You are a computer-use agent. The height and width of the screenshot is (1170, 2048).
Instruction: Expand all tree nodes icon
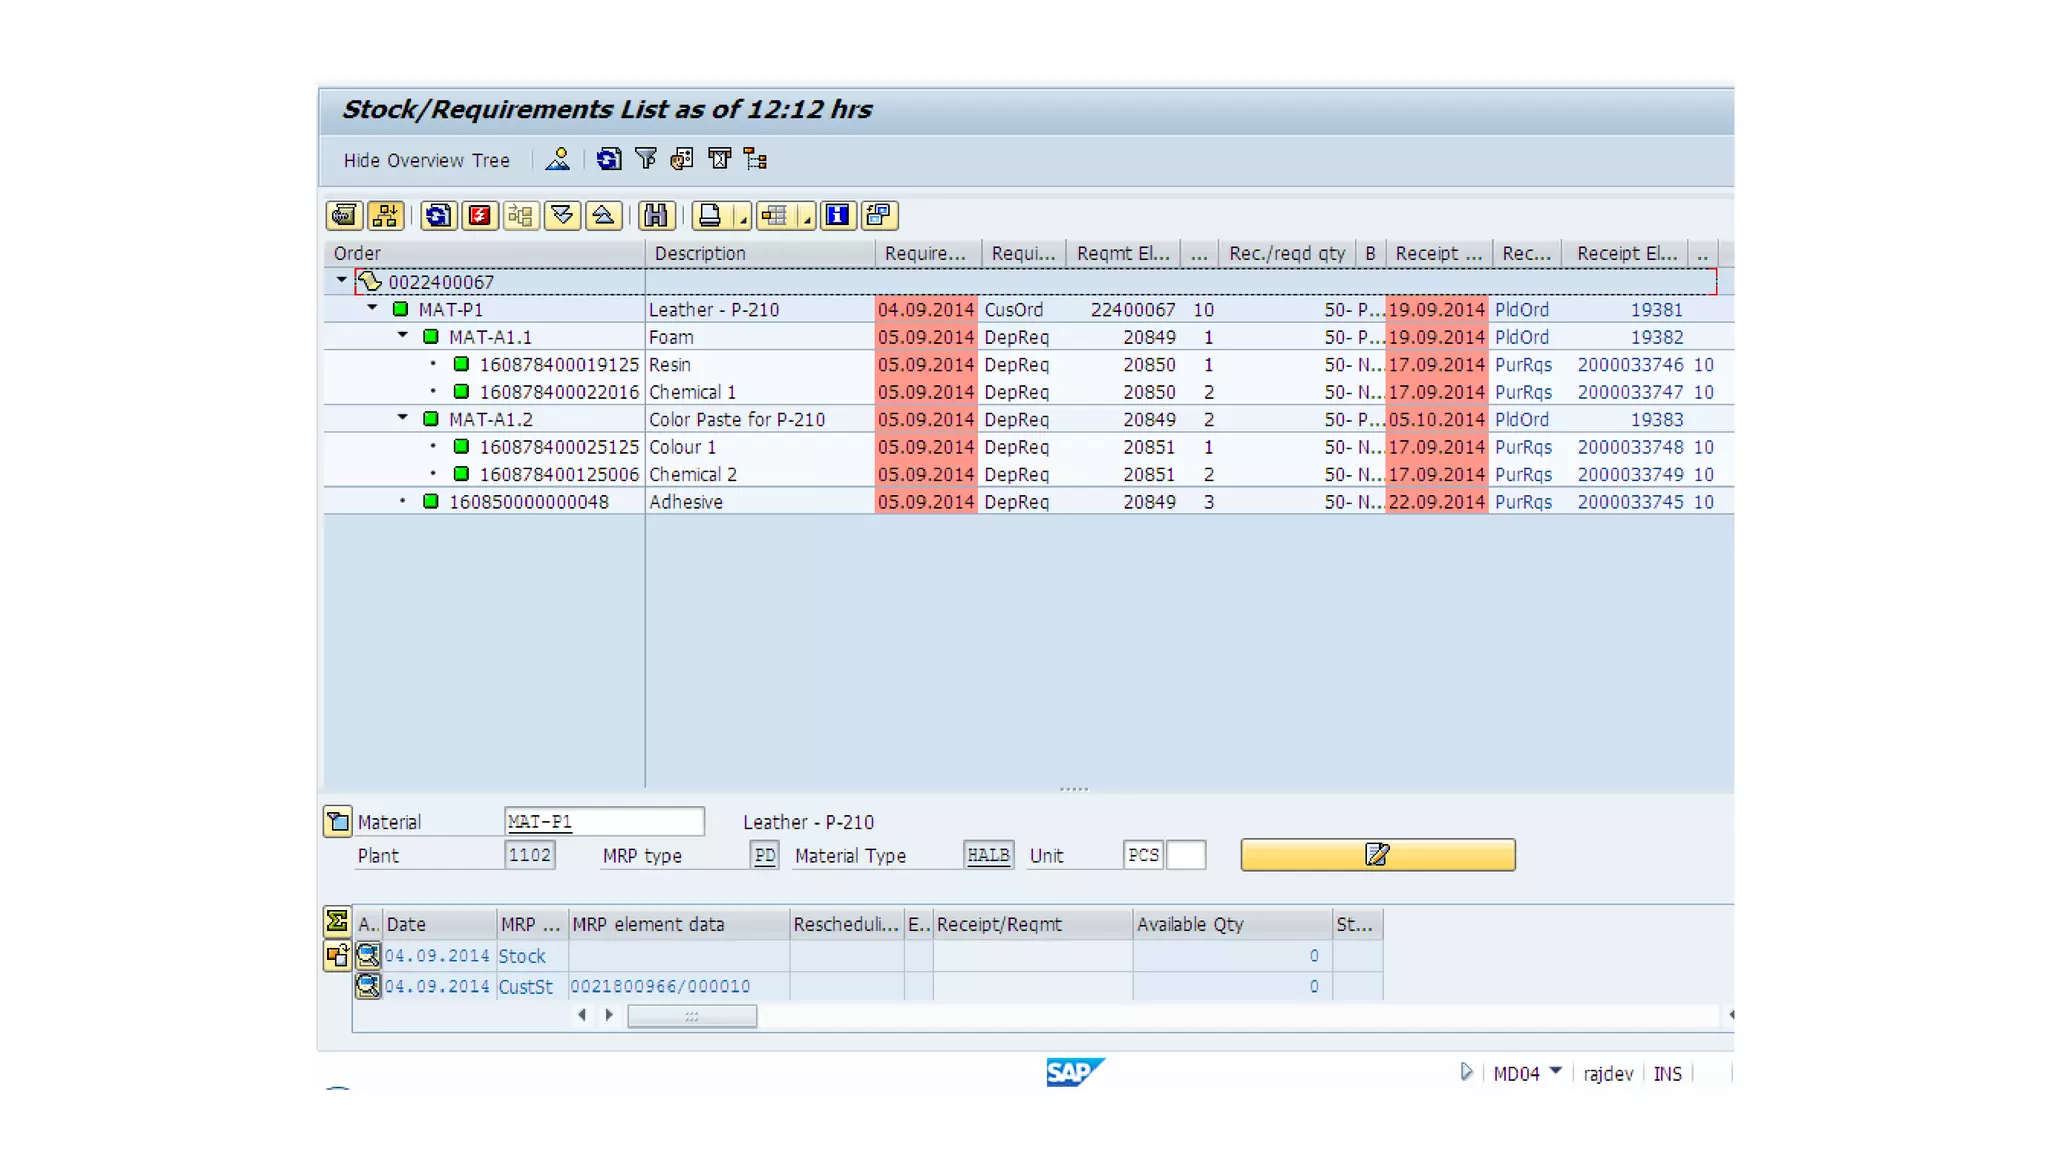coord(562,215)
